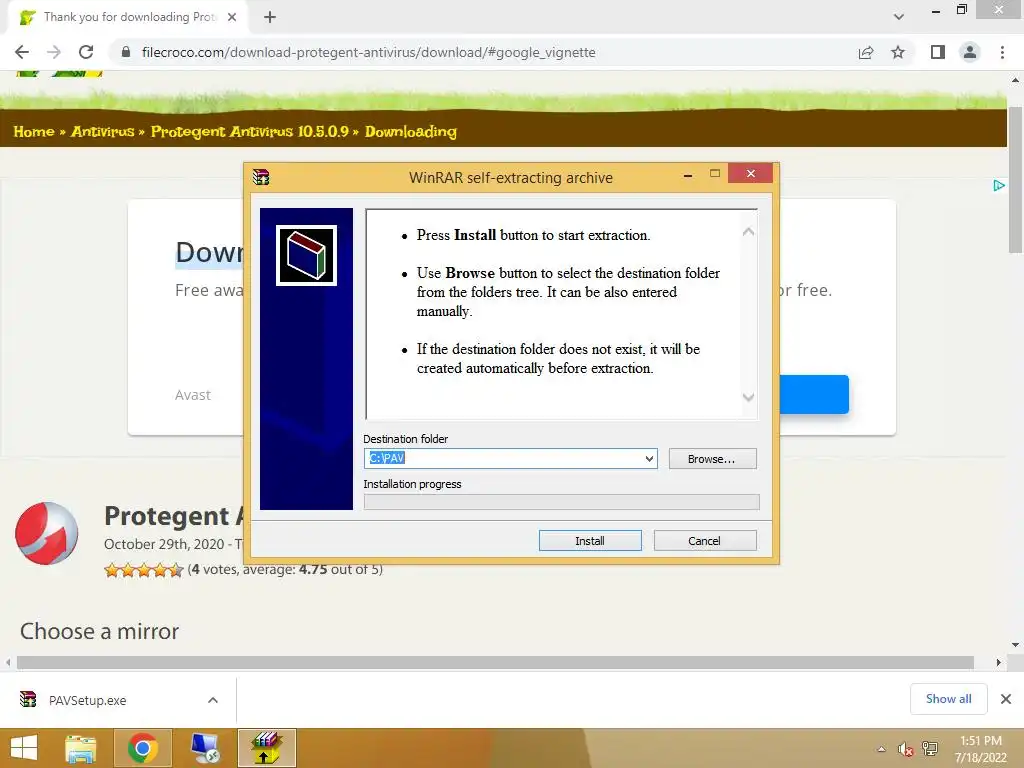Click the muted speaker tray icon

tap(905, 749)
